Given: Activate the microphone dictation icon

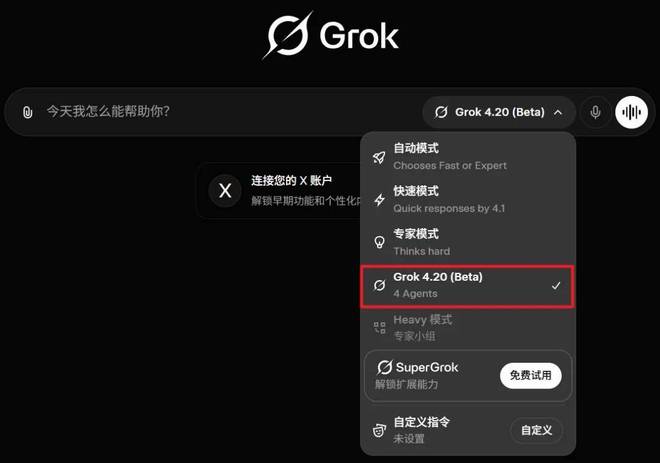Looking at the screenshot, I should [595, 112].
